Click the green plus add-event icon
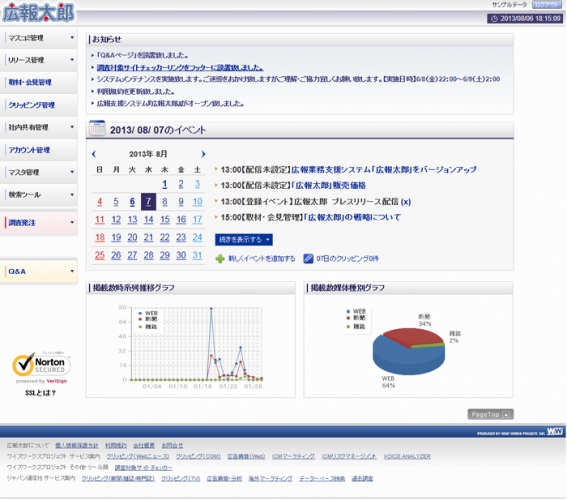This screenshot has width=567, height=500. click(x=220, y=259)
